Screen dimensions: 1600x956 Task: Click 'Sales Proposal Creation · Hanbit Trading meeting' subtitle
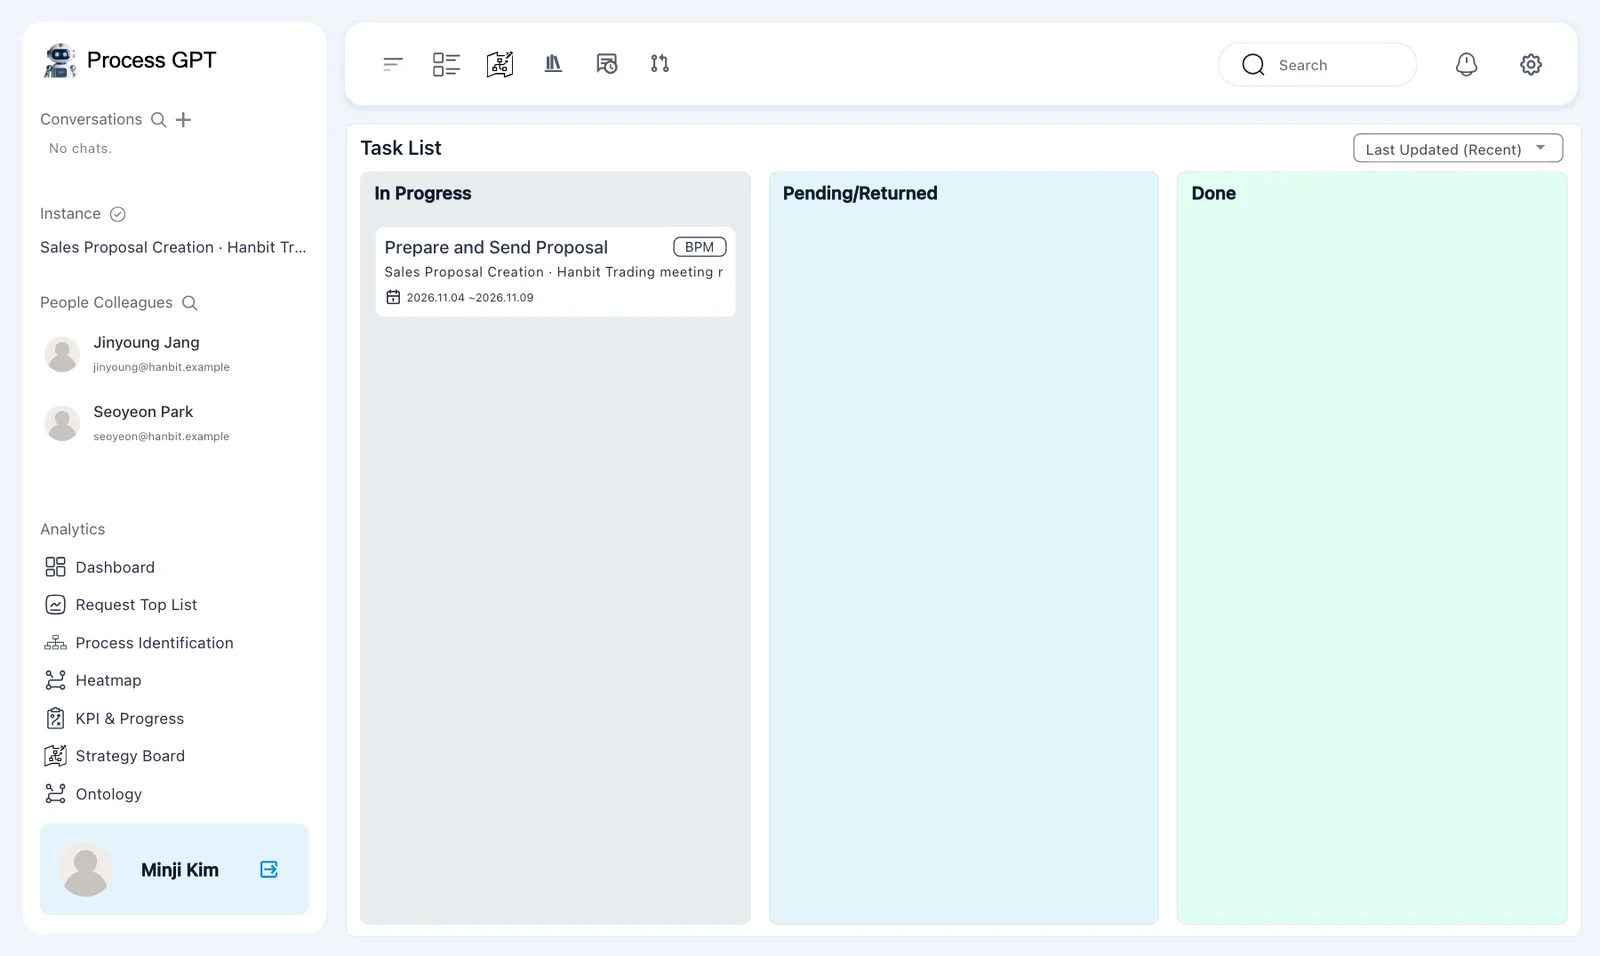[553, 272]
